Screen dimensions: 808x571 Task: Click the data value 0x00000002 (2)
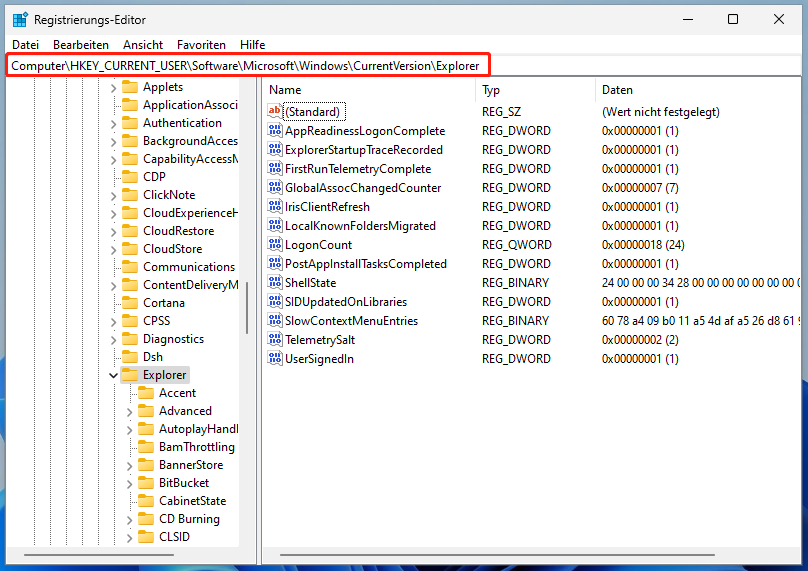(640, 340)
